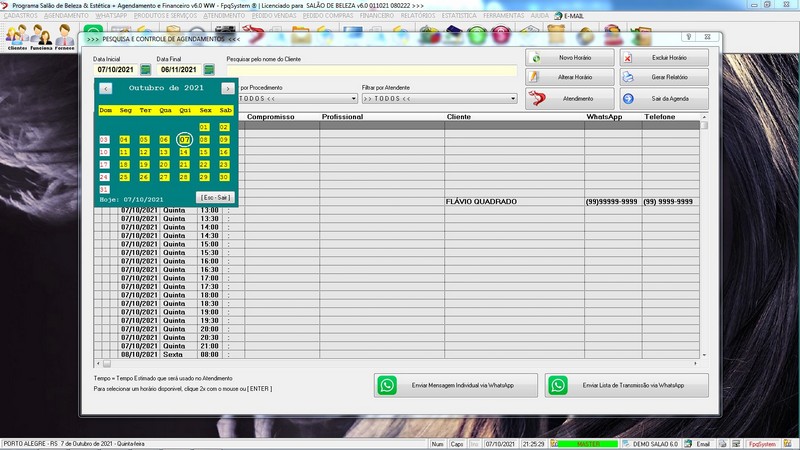Select day 01 in the calendar
The width and height of the screenshot is (800, 450).
pyautogui.click(x=204, y=127)
